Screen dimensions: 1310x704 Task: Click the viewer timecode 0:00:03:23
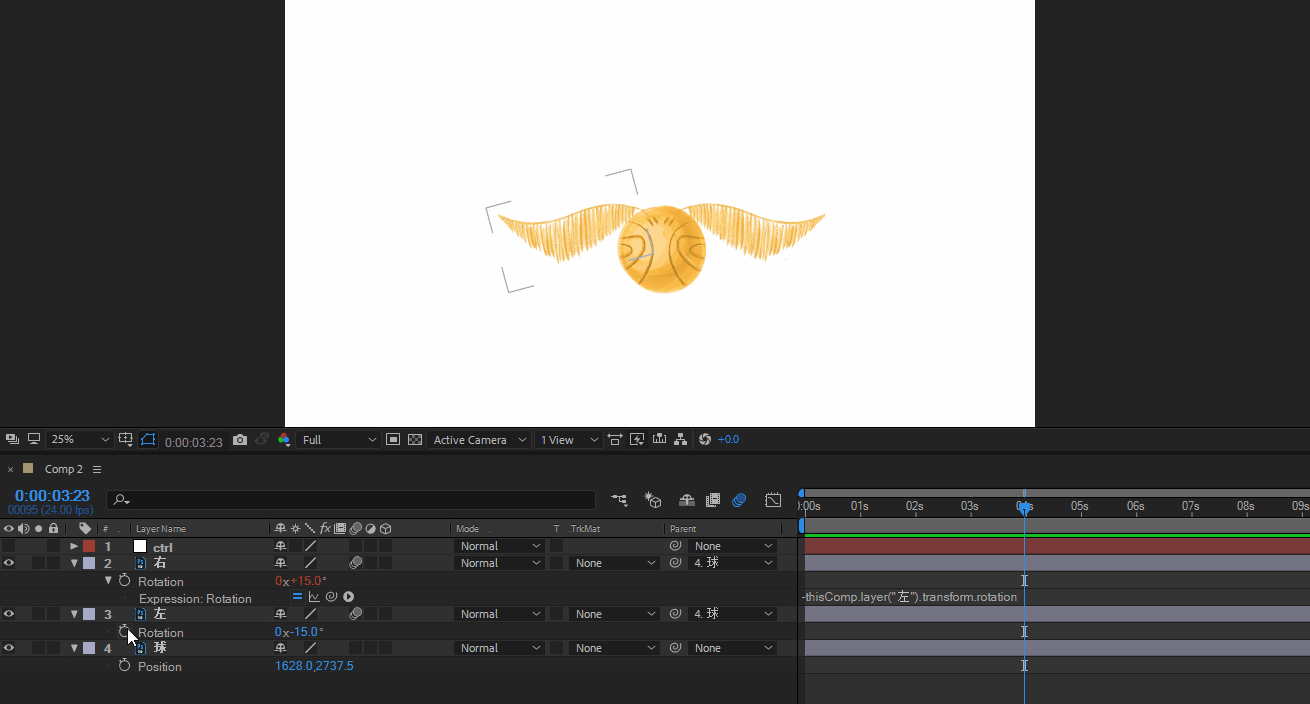(x=194, y=441)
